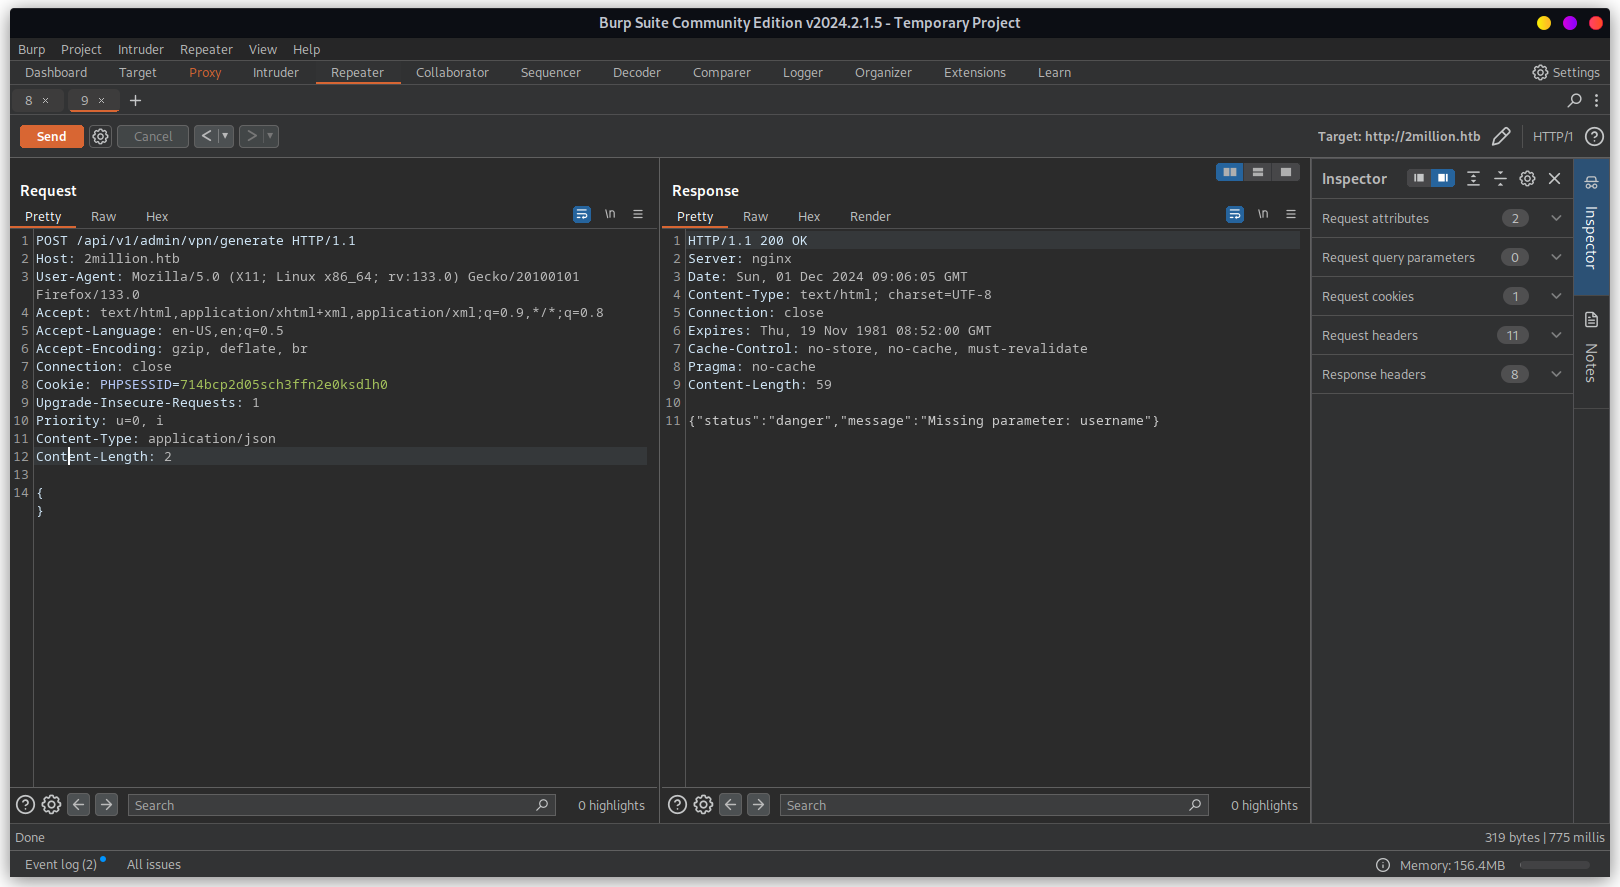Switch to Repeater tab 8
The width and height of the screenshot is (1620, 887).
29,100
